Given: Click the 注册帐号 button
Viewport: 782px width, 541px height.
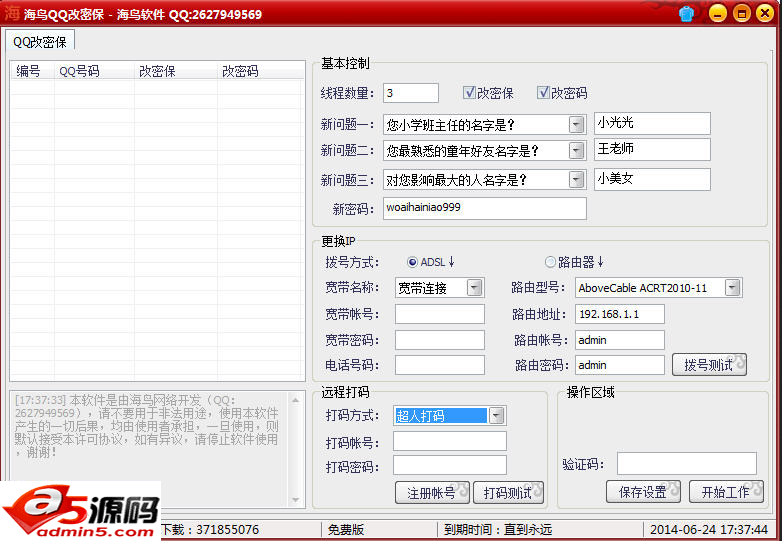Looking at the screenshot, I should coord(432,493).
